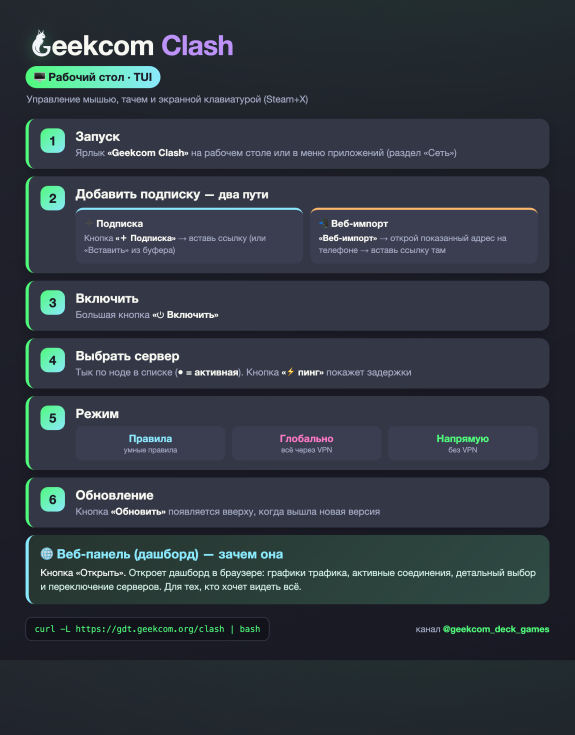This screenshot has height=735, width=575.
Task: Click the step 3 number badge
Action: [52, 303]
